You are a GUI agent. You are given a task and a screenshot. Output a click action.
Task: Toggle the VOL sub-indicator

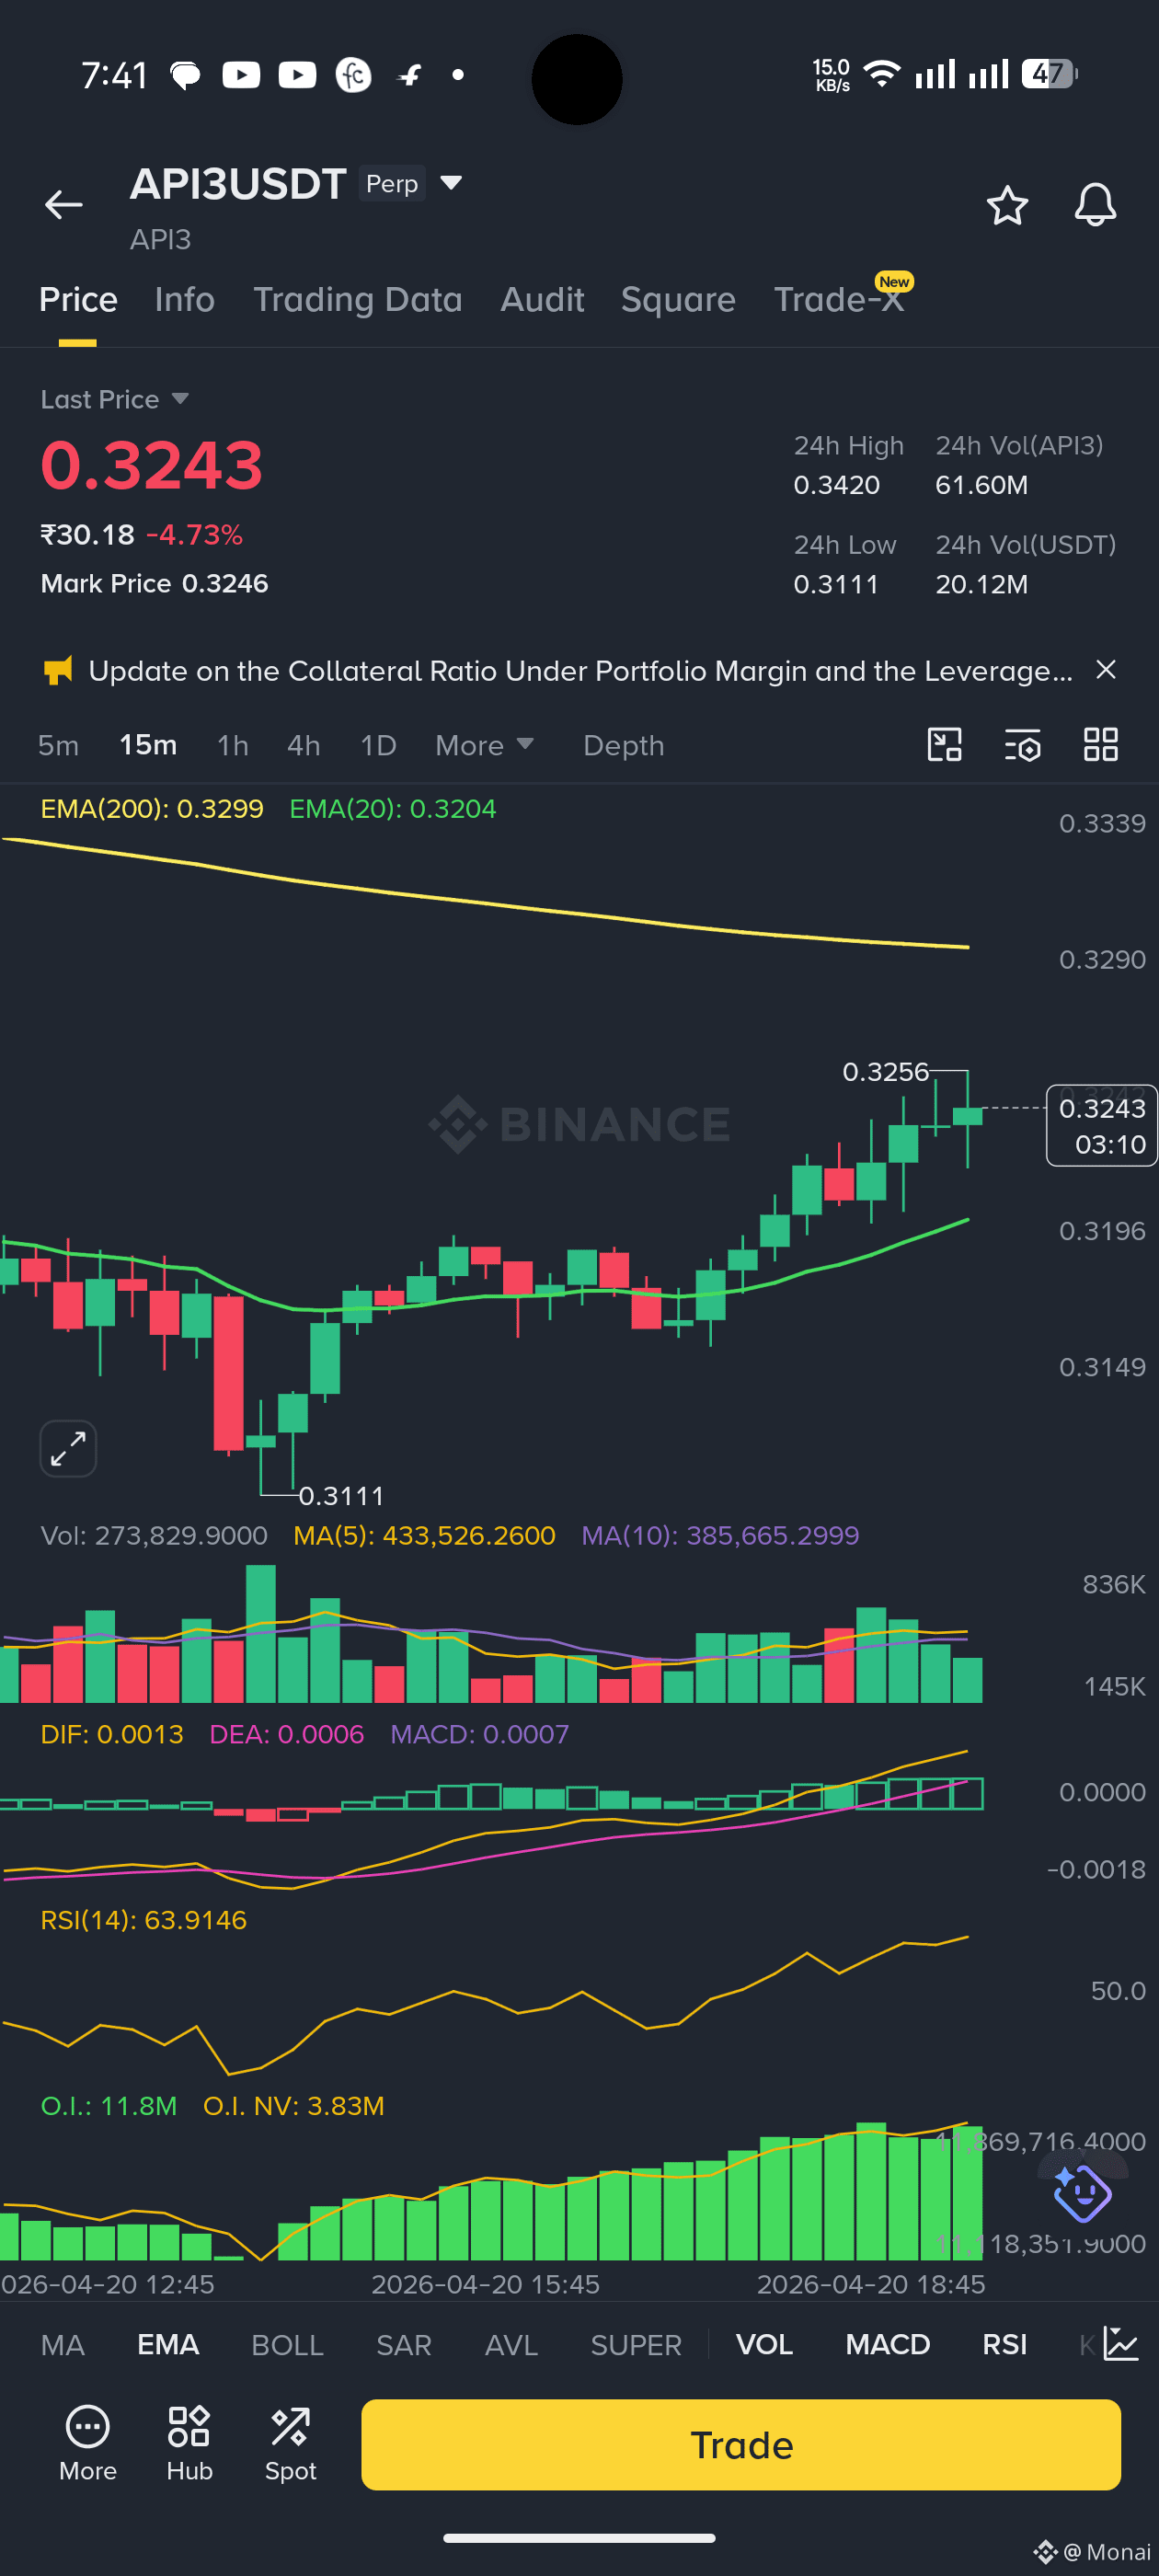coord(764,2344)
